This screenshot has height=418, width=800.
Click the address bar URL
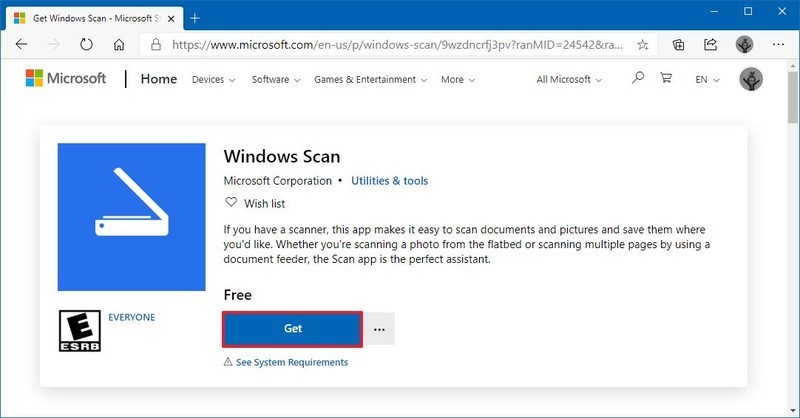pyautogui.click(x=397, y=45)
